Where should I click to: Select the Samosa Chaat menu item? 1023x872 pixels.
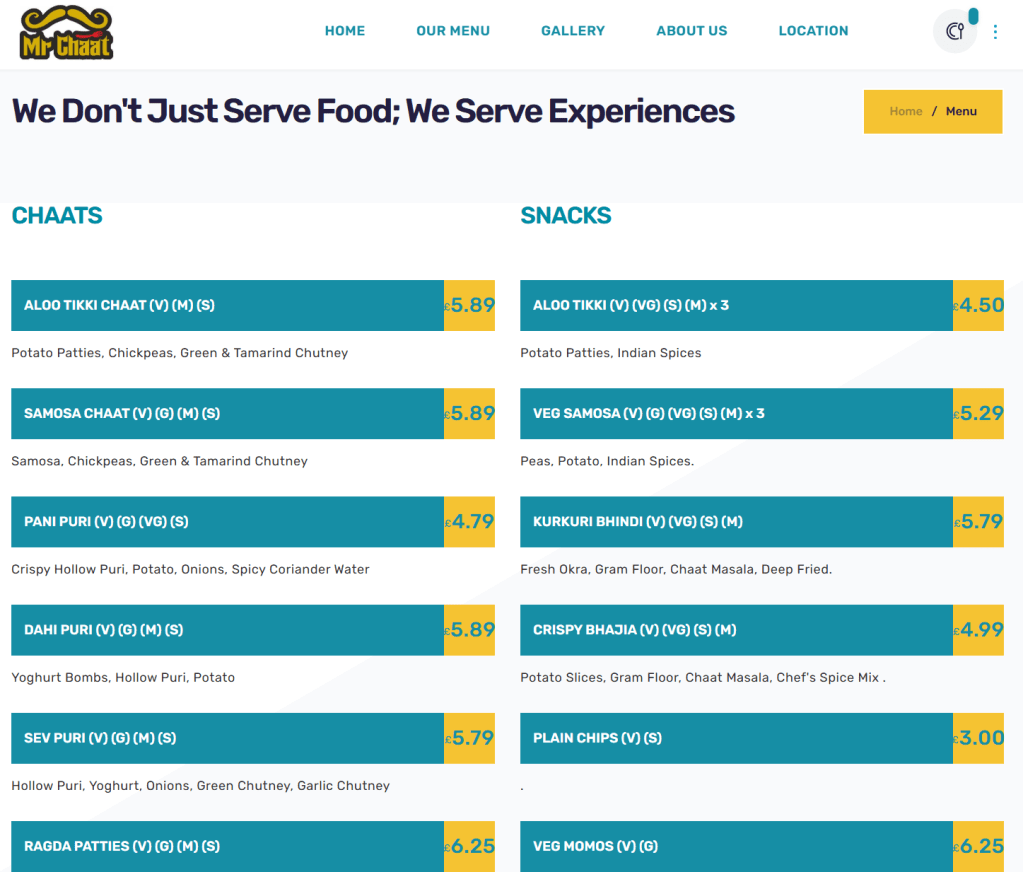click(x=122, y=413)
